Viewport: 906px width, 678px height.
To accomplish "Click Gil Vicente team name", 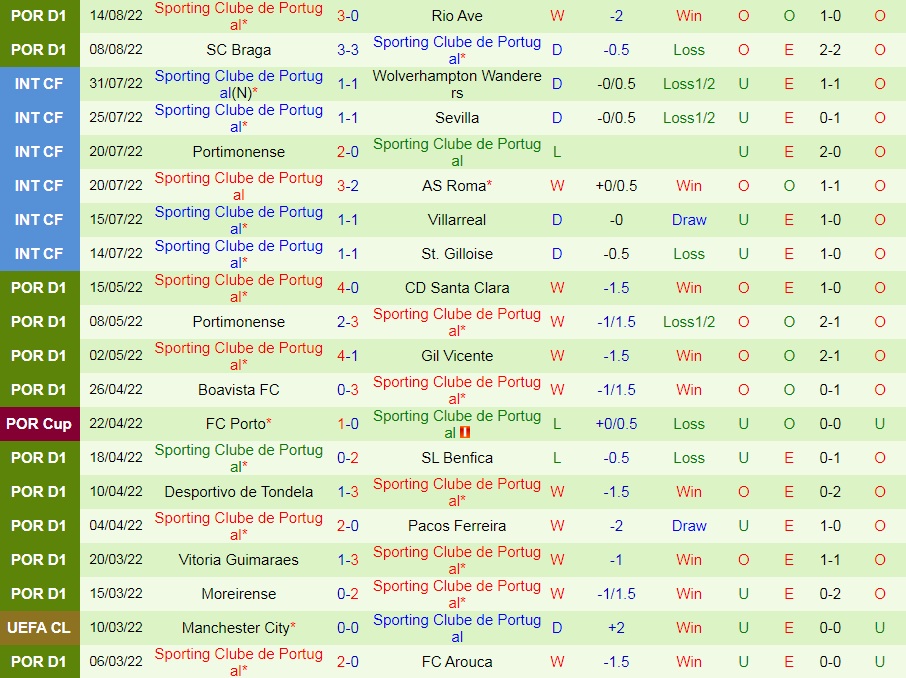I will (x=456, y=355).
